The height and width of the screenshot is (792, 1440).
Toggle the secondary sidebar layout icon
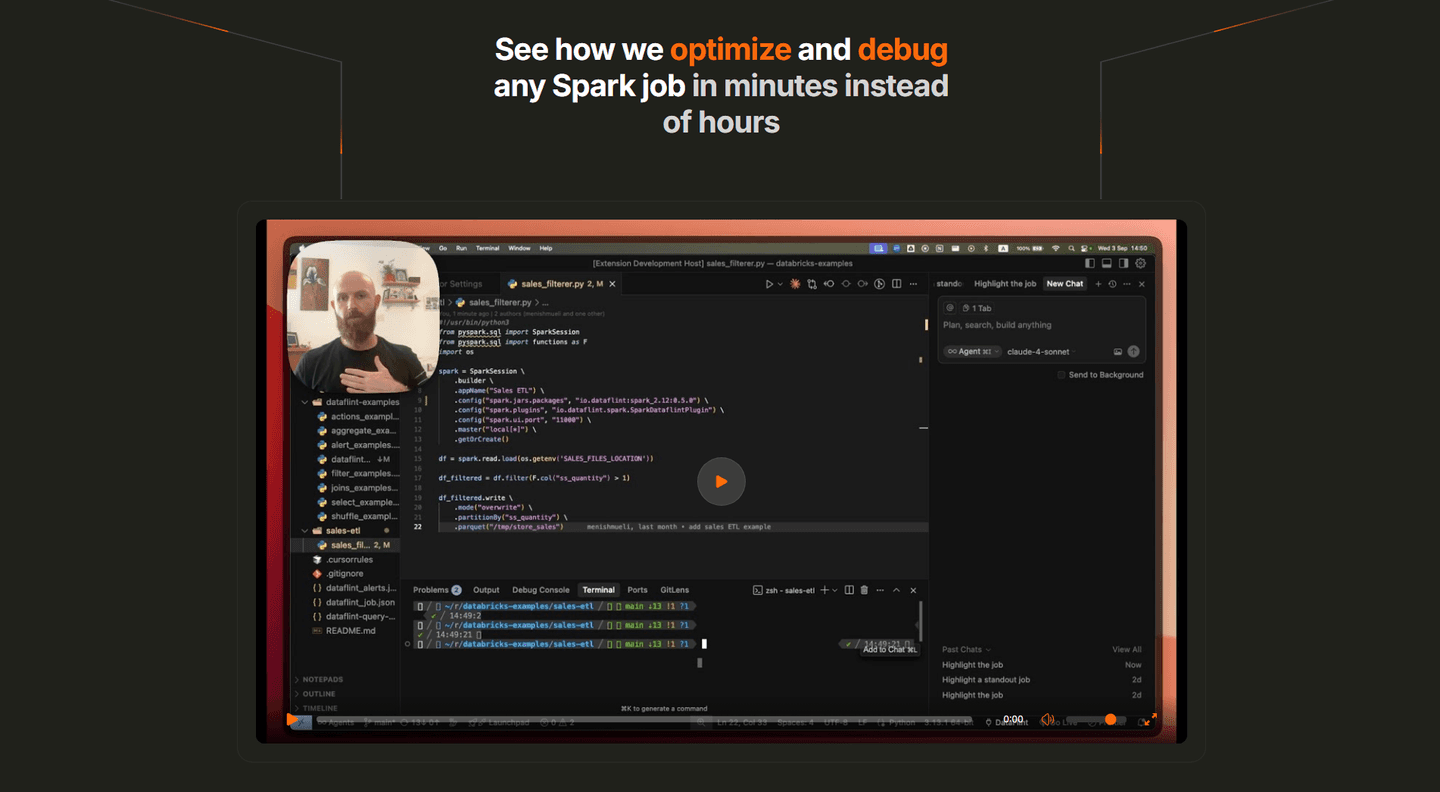pyautogui.click(x=1123, y=263)
